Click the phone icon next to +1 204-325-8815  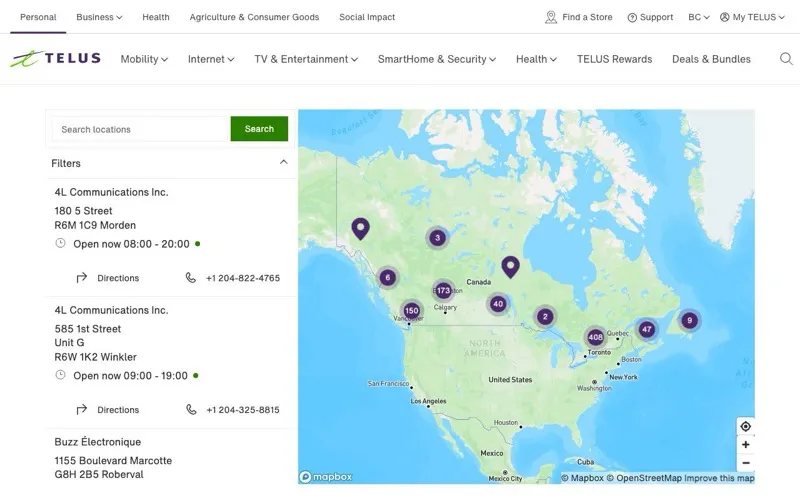pos(191,409)
